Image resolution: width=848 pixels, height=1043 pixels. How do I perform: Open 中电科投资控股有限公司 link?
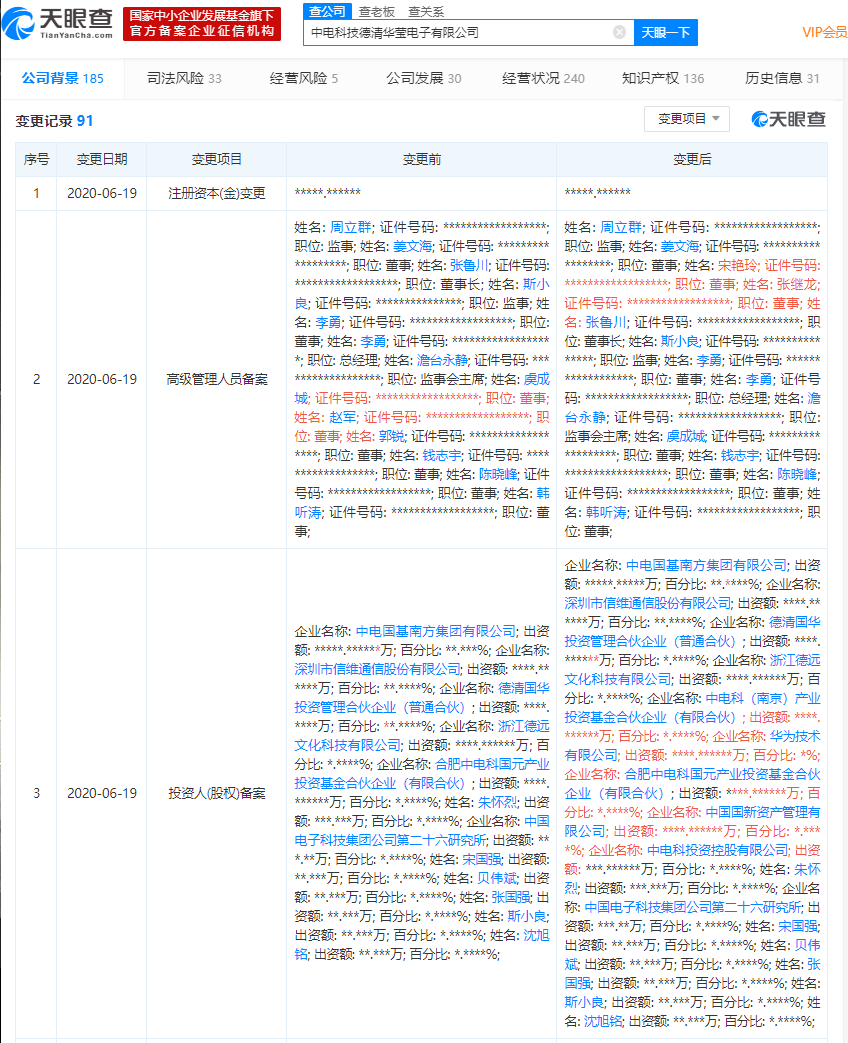coord(718,850)
